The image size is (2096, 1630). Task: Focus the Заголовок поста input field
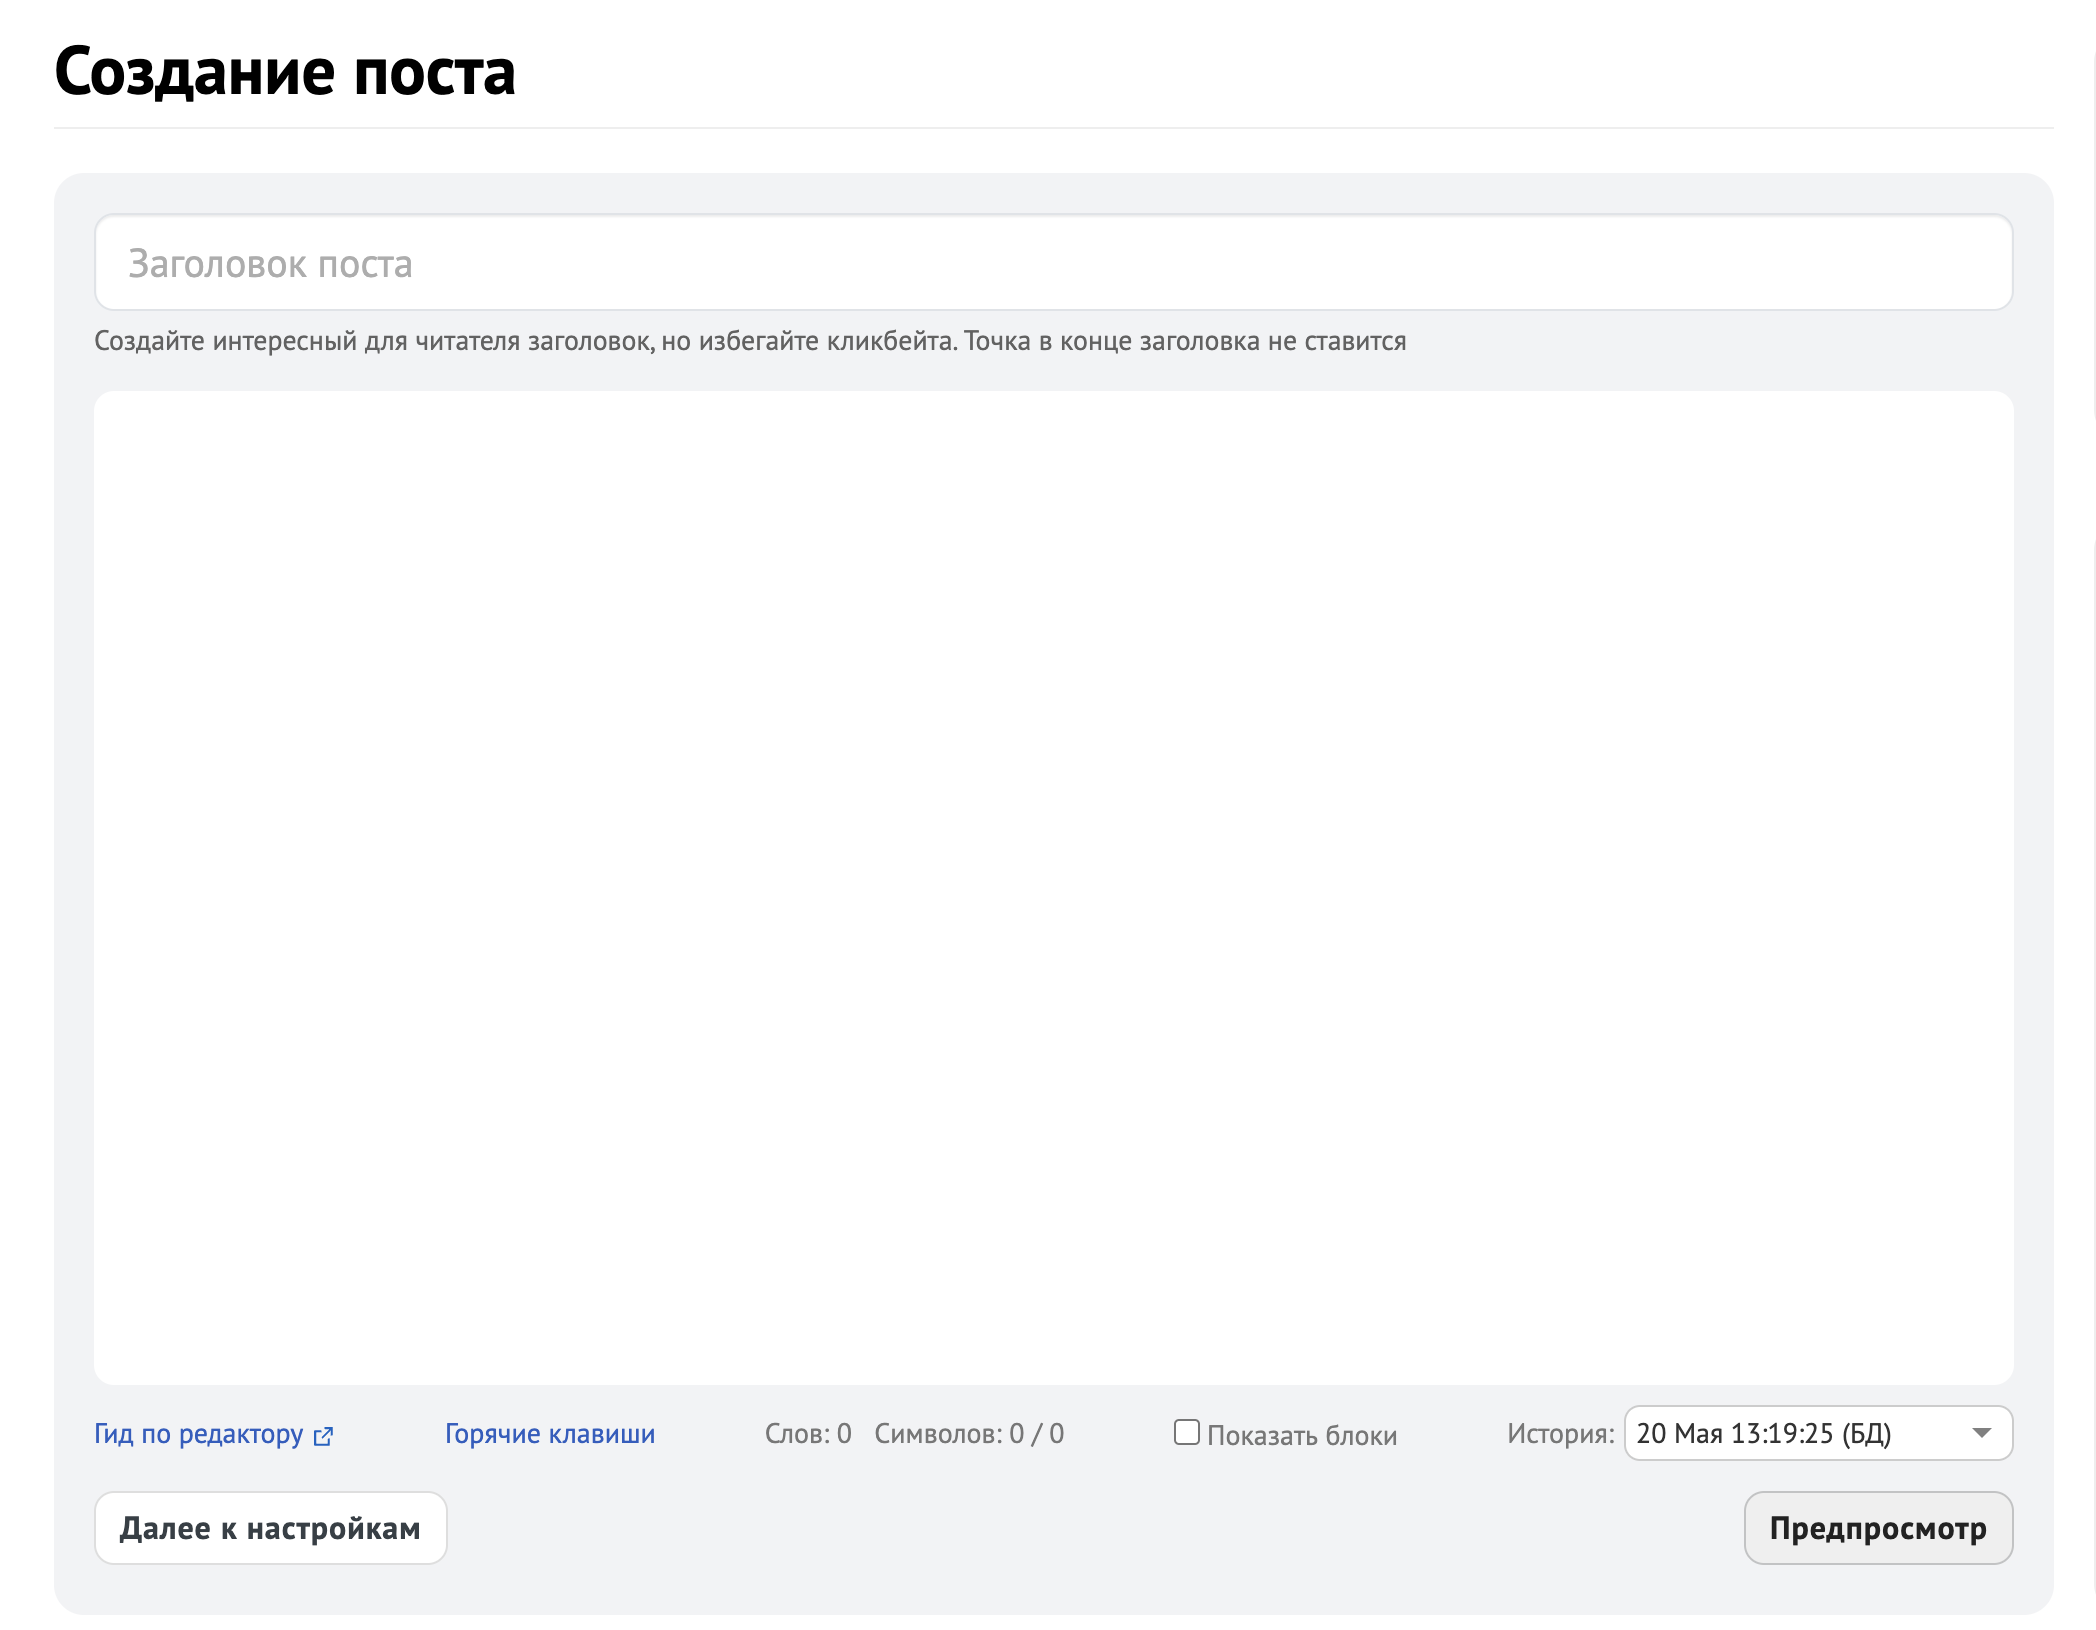click(x=1052, y=263)
